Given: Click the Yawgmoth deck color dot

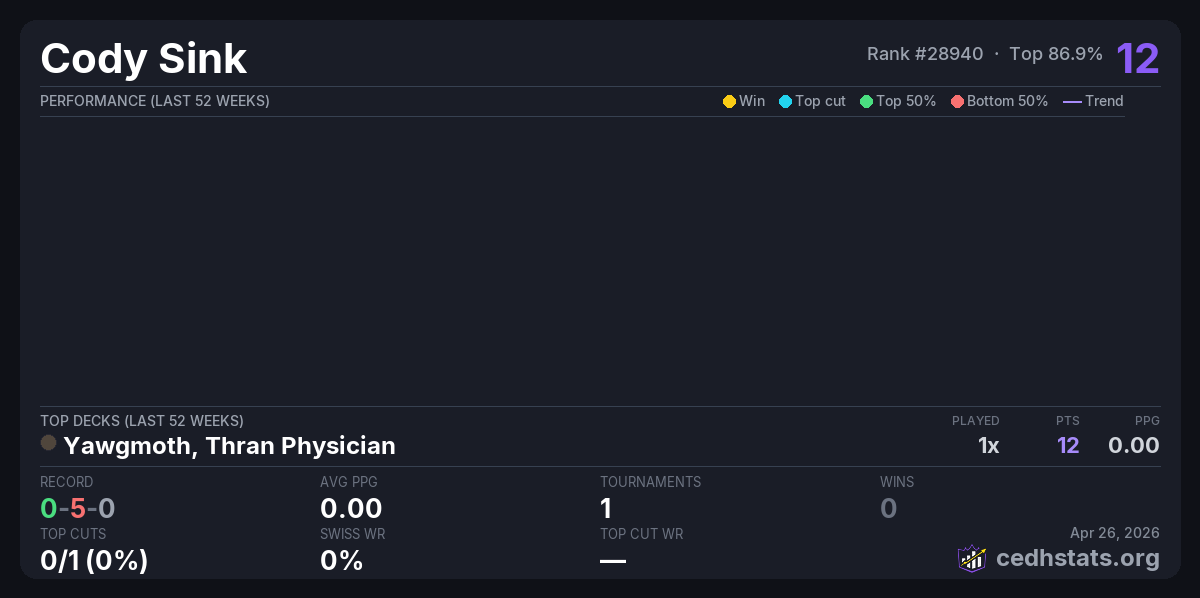Looking at the screenshot, I should point(48,442).
